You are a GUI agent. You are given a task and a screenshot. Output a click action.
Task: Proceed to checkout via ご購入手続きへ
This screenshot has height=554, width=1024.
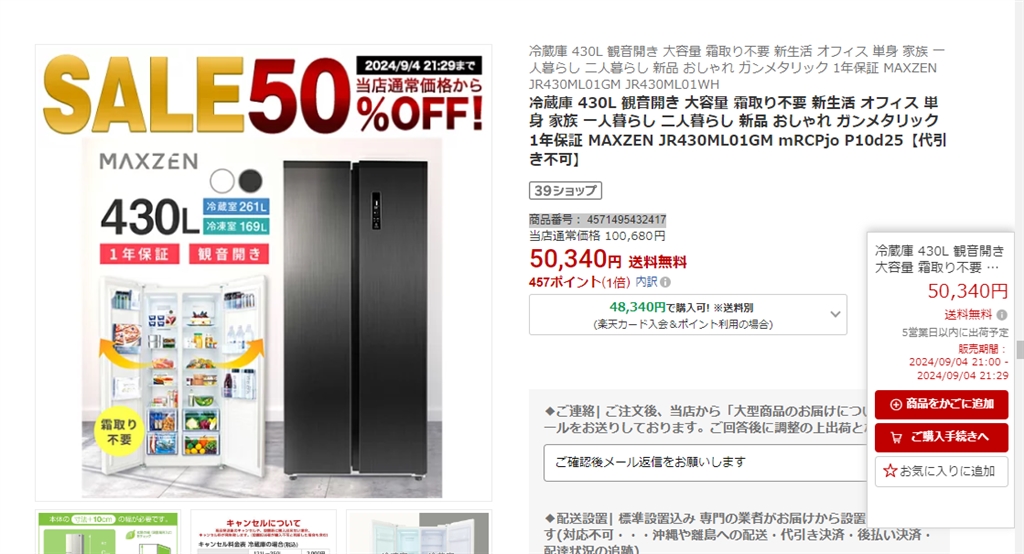941,437
